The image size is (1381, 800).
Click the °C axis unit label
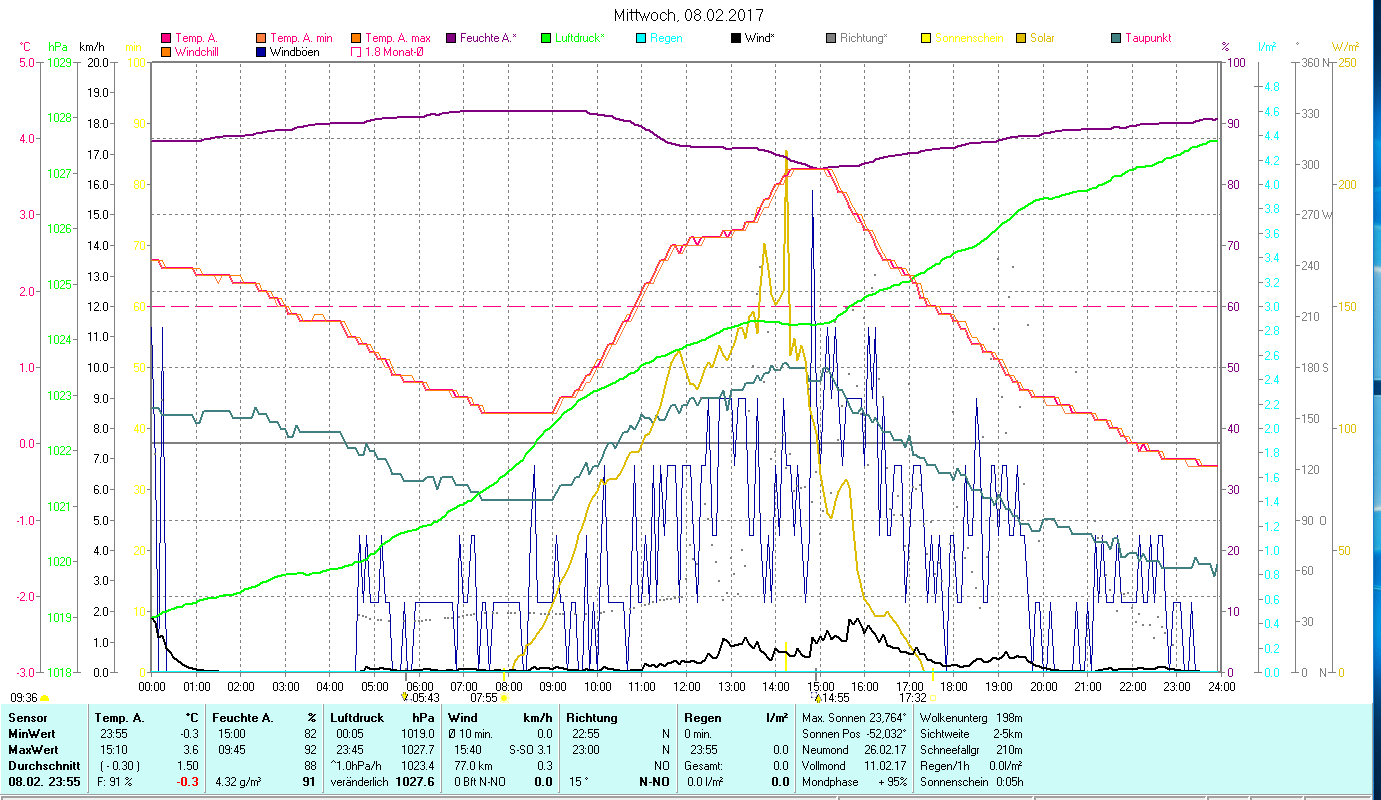tap(24, 47)
